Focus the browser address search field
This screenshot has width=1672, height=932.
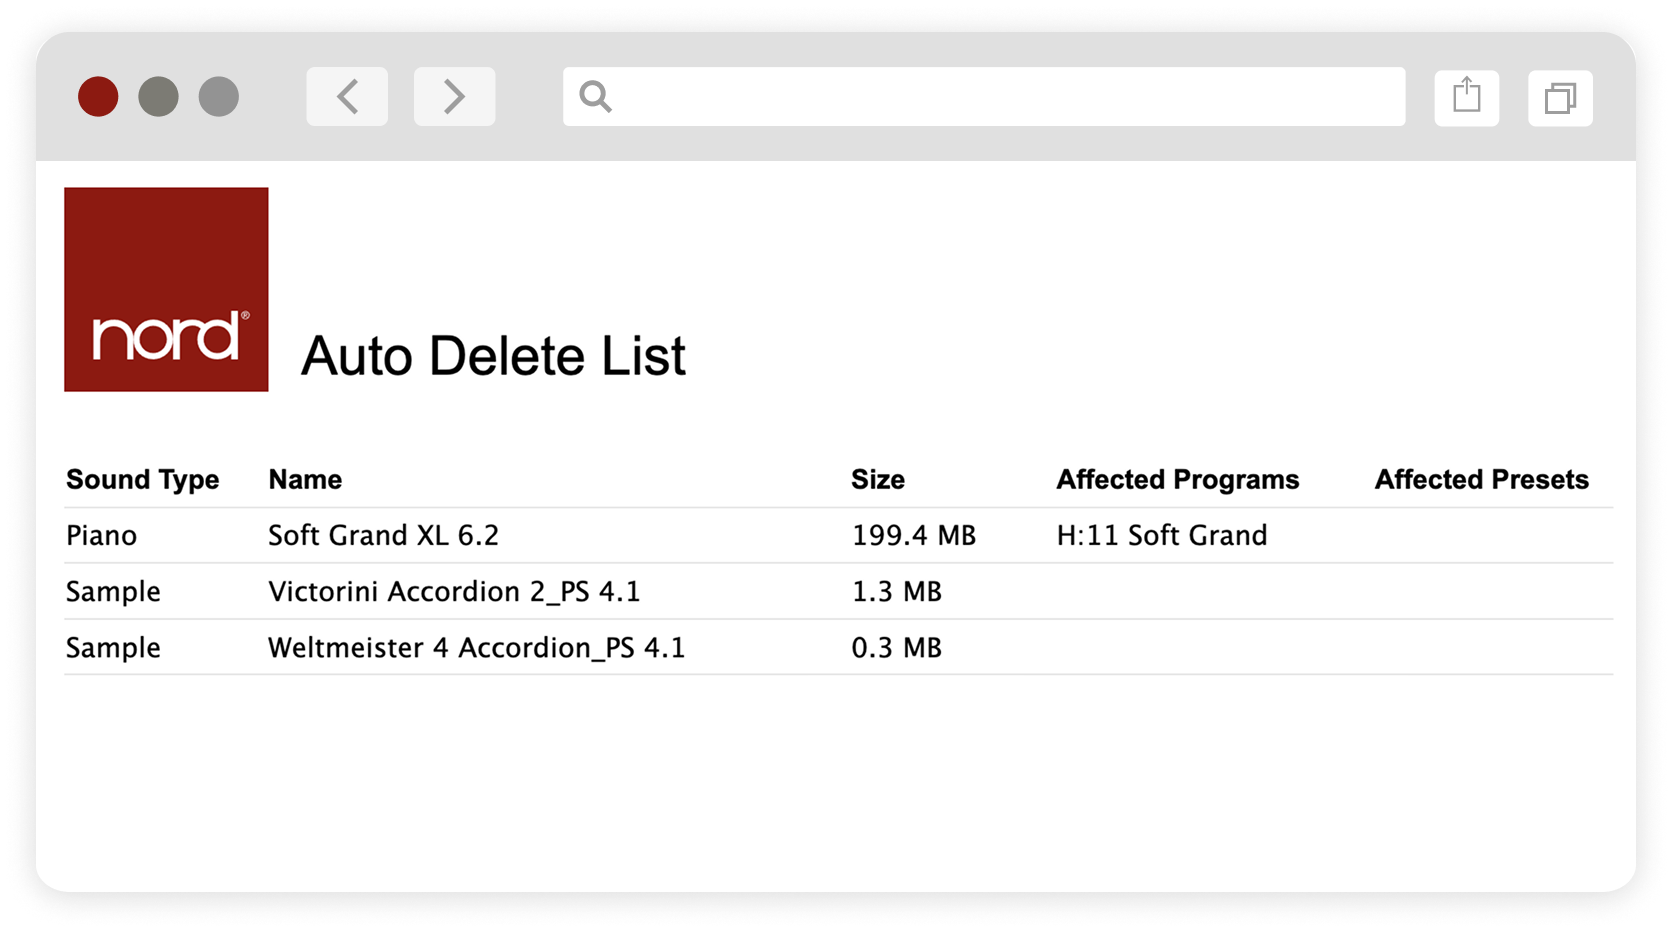(984, 97)
